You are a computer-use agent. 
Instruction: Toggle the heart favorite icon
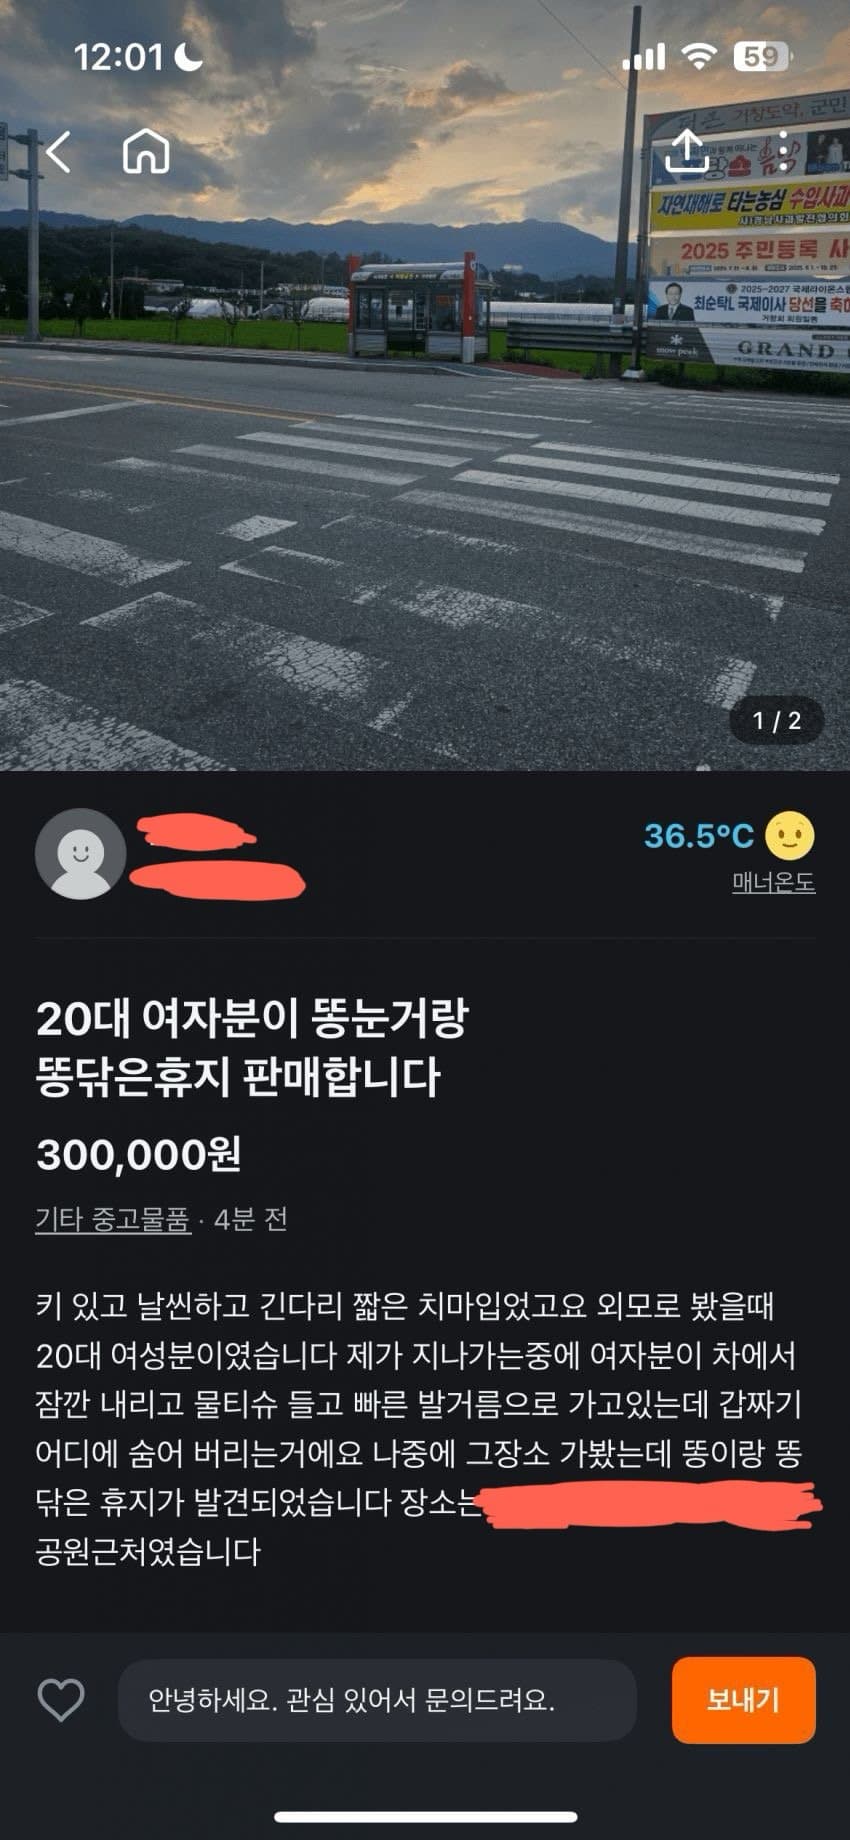coord(61,1700)
